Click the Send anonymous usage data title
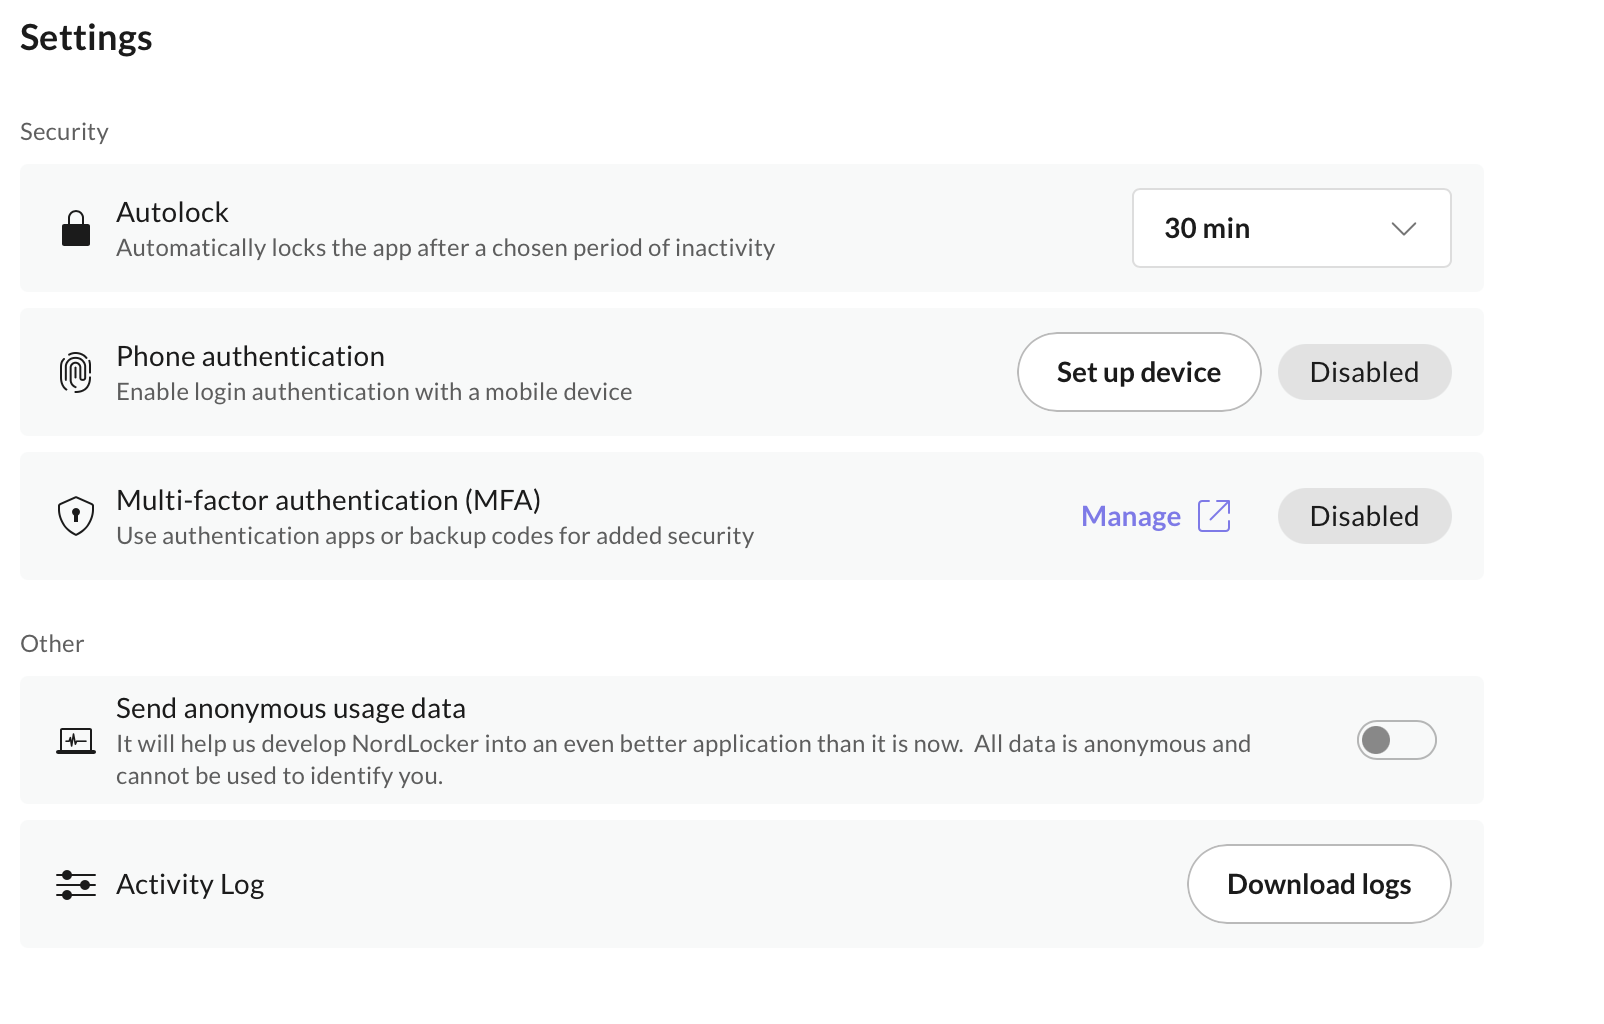 click(x=291, y=708)
